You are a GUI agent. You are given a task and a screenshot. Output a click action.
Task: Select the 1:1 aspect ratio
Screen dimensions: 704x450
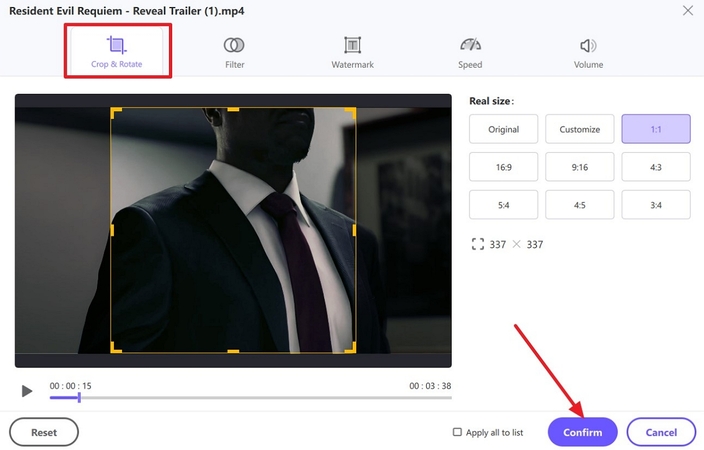tap(656, 129)
